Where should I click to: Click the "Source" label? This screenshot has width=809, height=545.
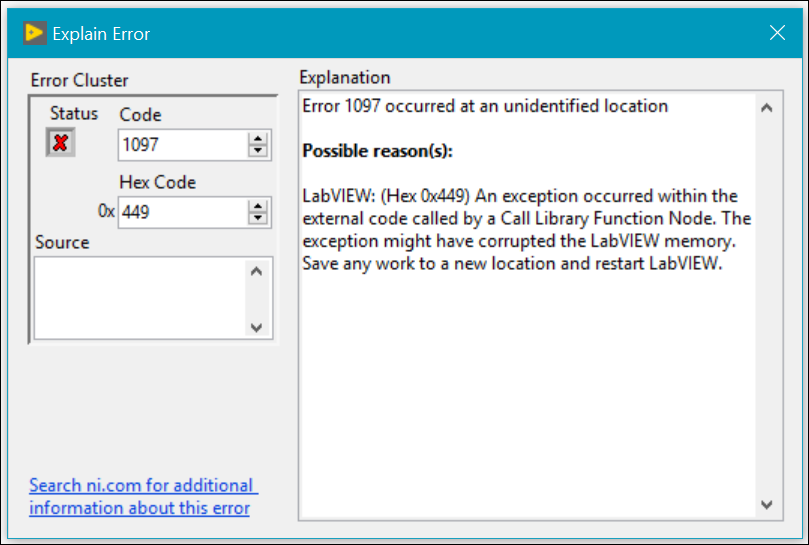point(62,243)
